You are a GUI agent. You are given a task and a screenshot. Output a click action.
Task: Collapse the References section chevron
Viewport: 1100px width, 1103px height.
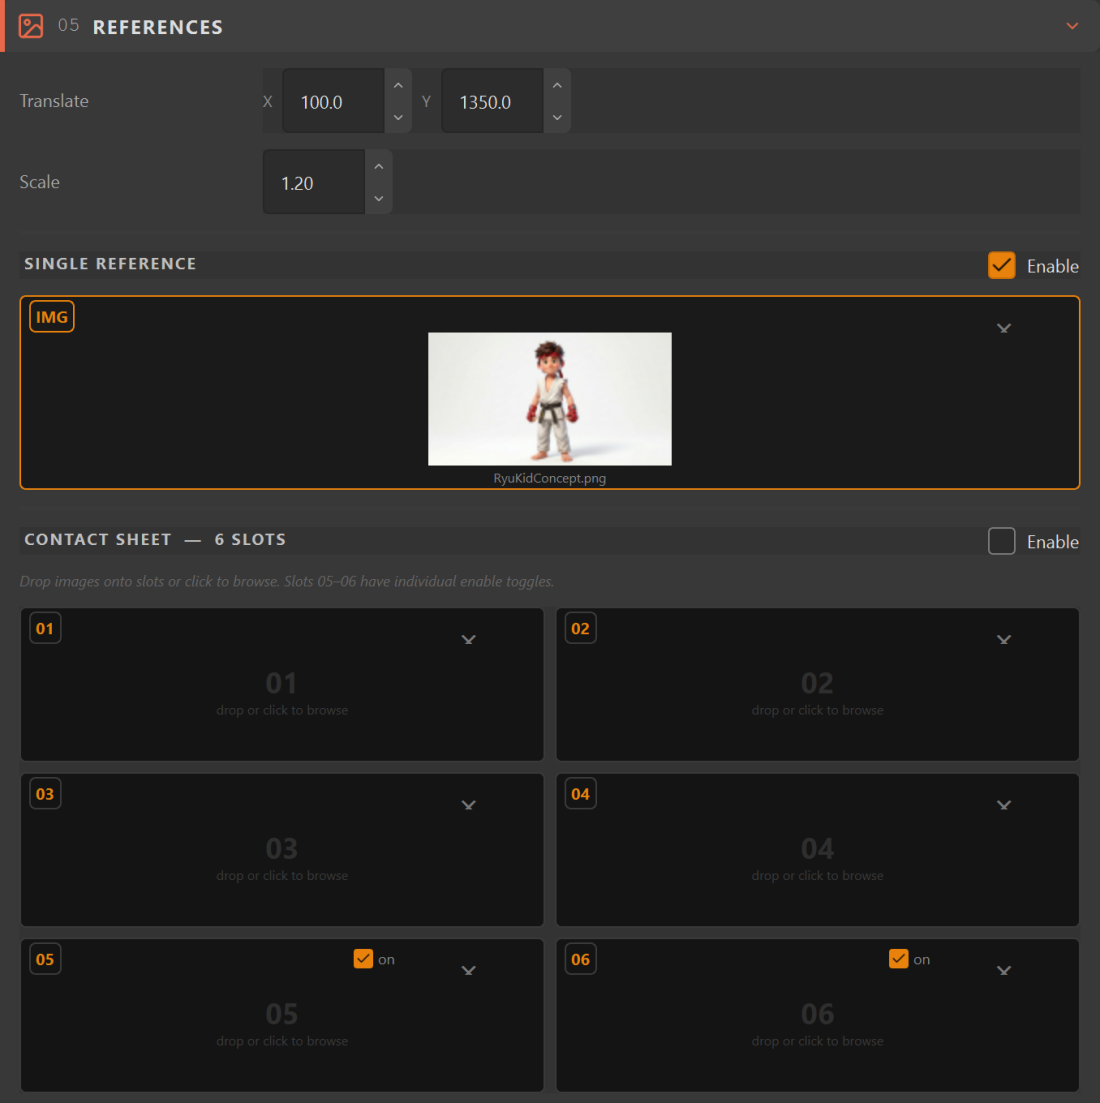coord(1072,26)
